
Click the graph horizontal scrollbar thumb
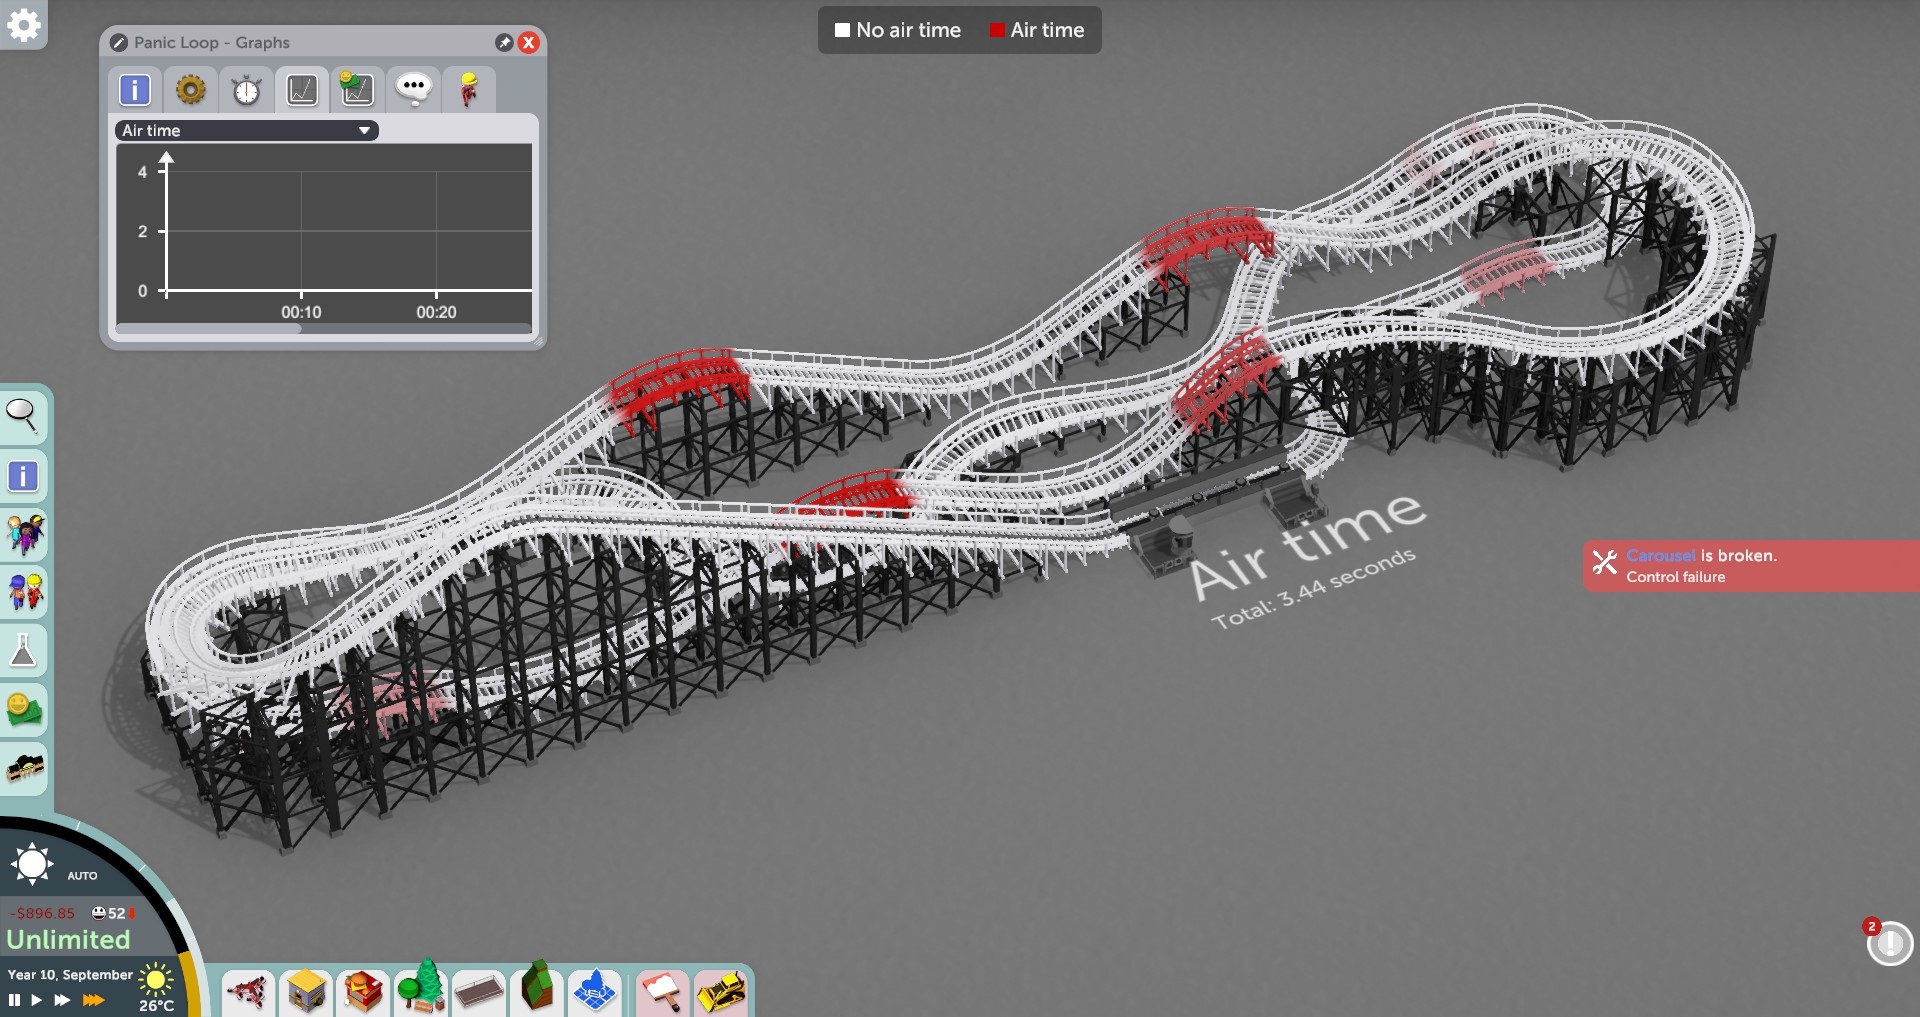tap(208, 328)
